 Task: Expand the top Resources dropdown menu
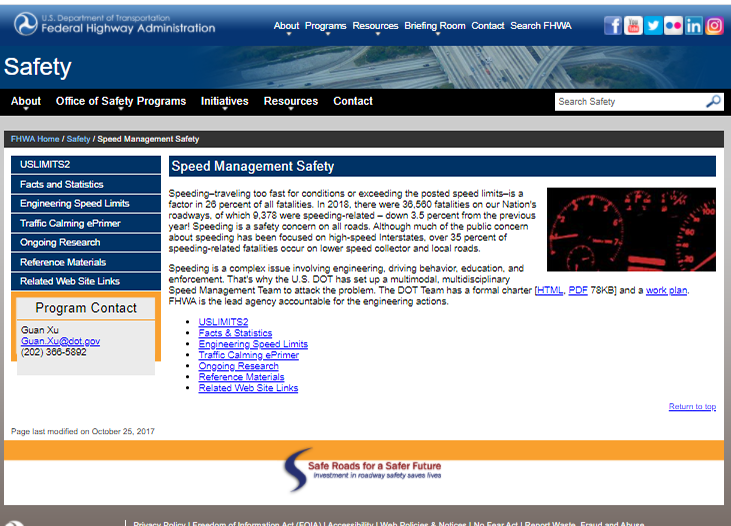[x=375, y=26]
